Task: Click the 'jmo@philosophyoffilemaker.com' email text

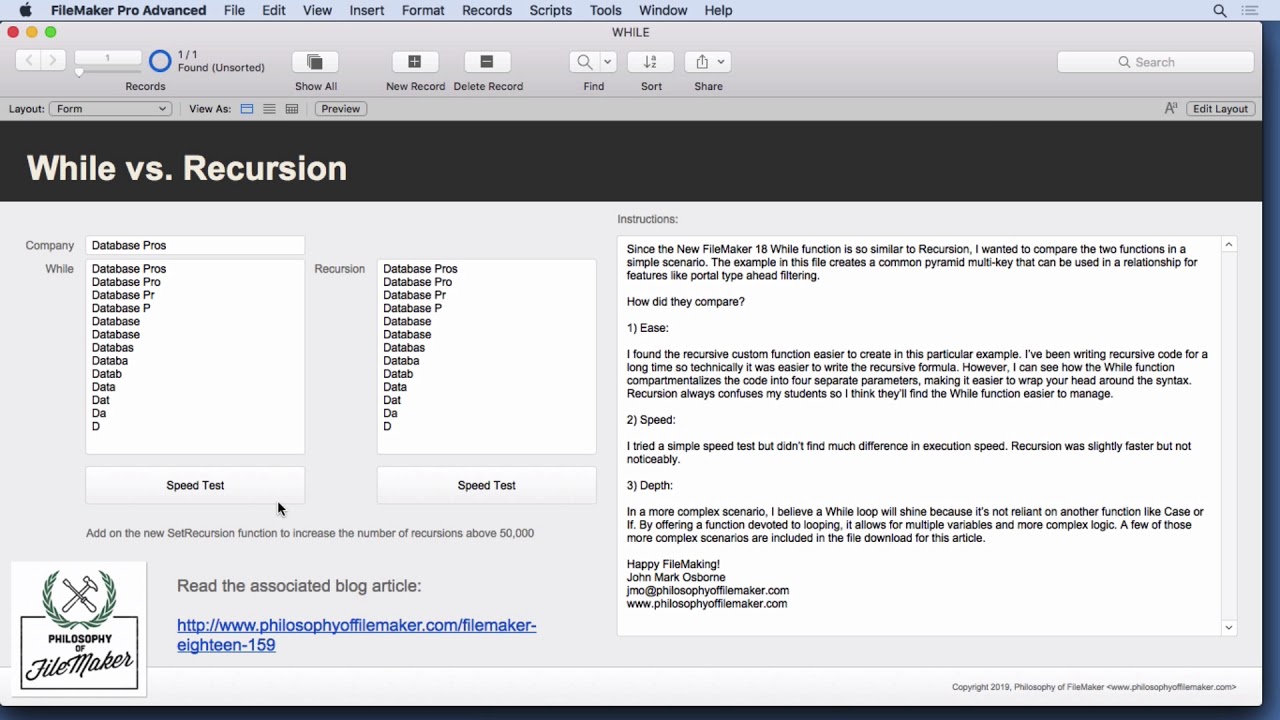Action: click(708, 591)
